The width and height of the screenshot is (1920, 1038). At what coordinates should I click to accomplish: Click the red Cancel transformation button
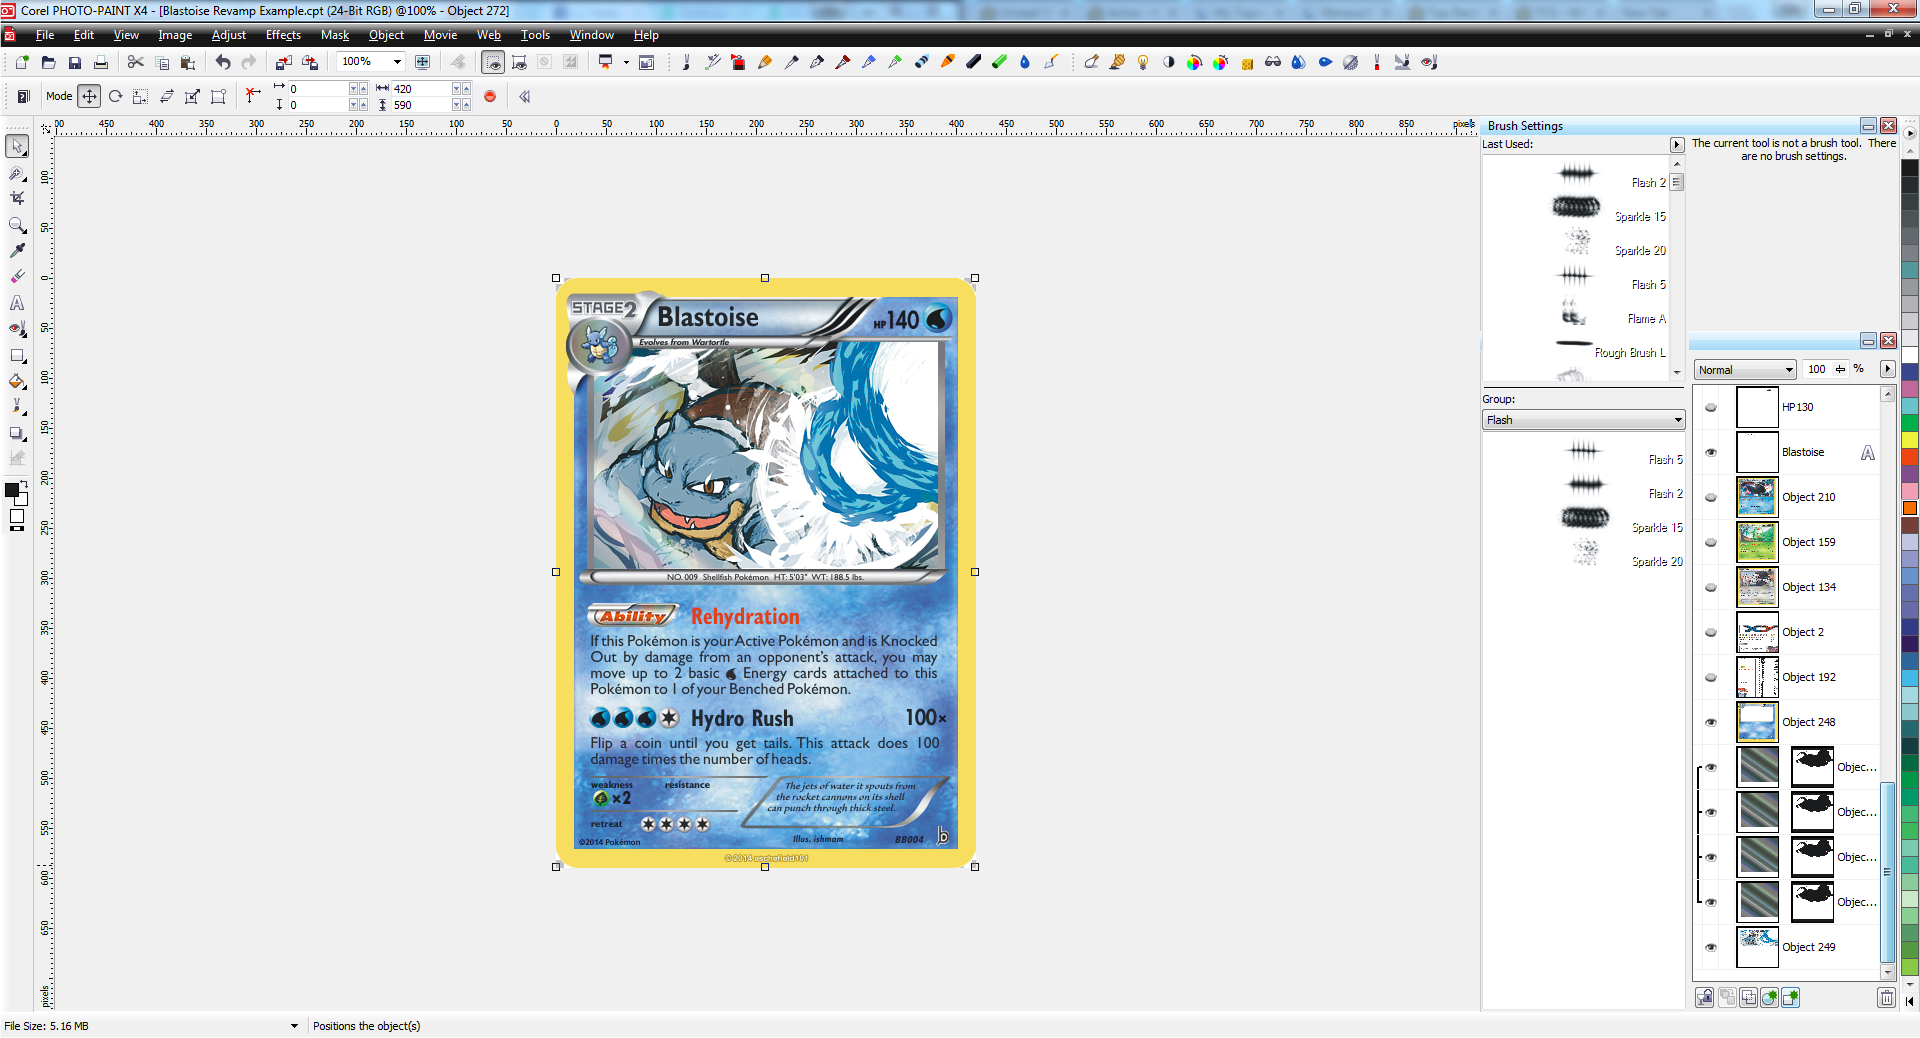[x=490, y=96]
